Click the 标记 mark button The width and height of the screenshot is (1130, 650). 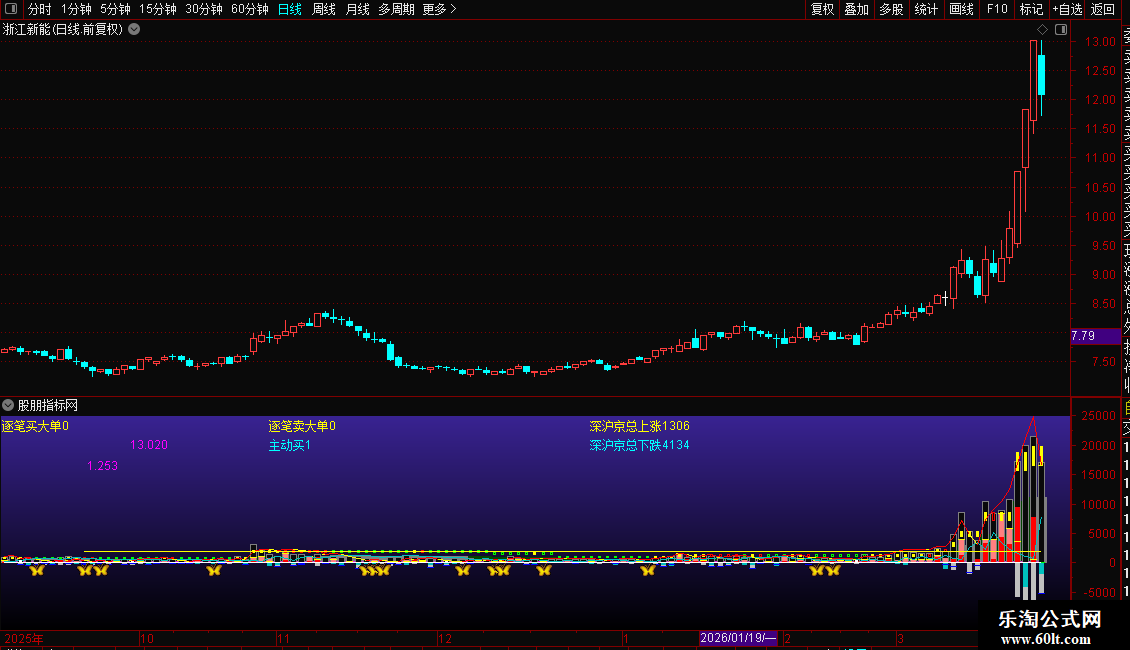(1031, 9)
